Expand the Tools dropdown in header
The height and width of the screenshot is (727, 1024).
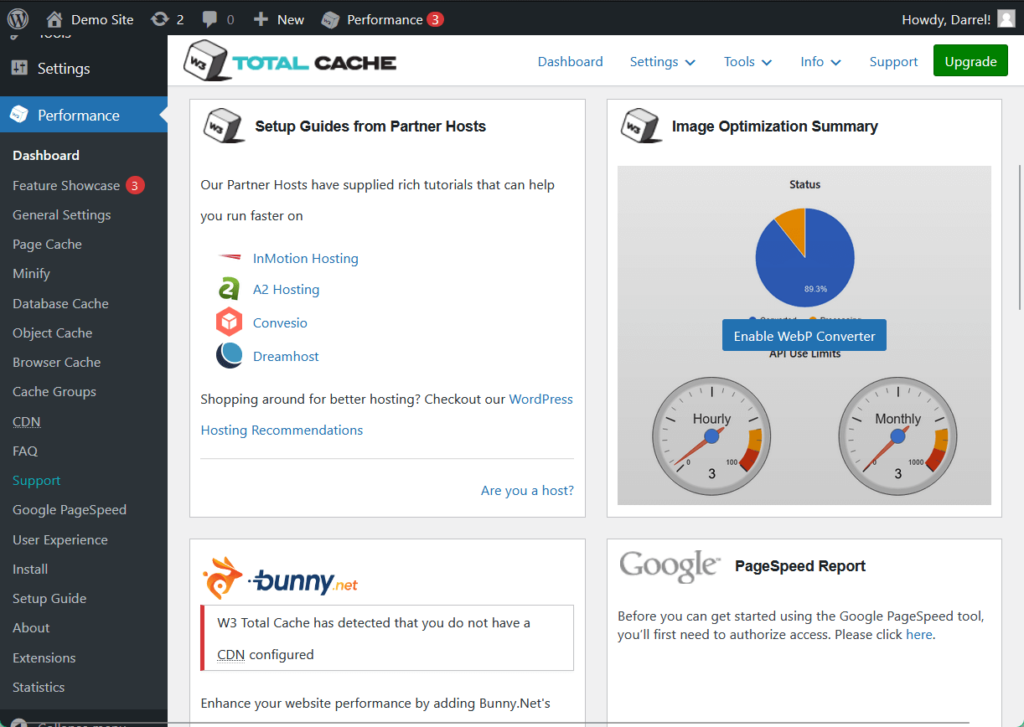pyautogui.click(x=748, y=61)
